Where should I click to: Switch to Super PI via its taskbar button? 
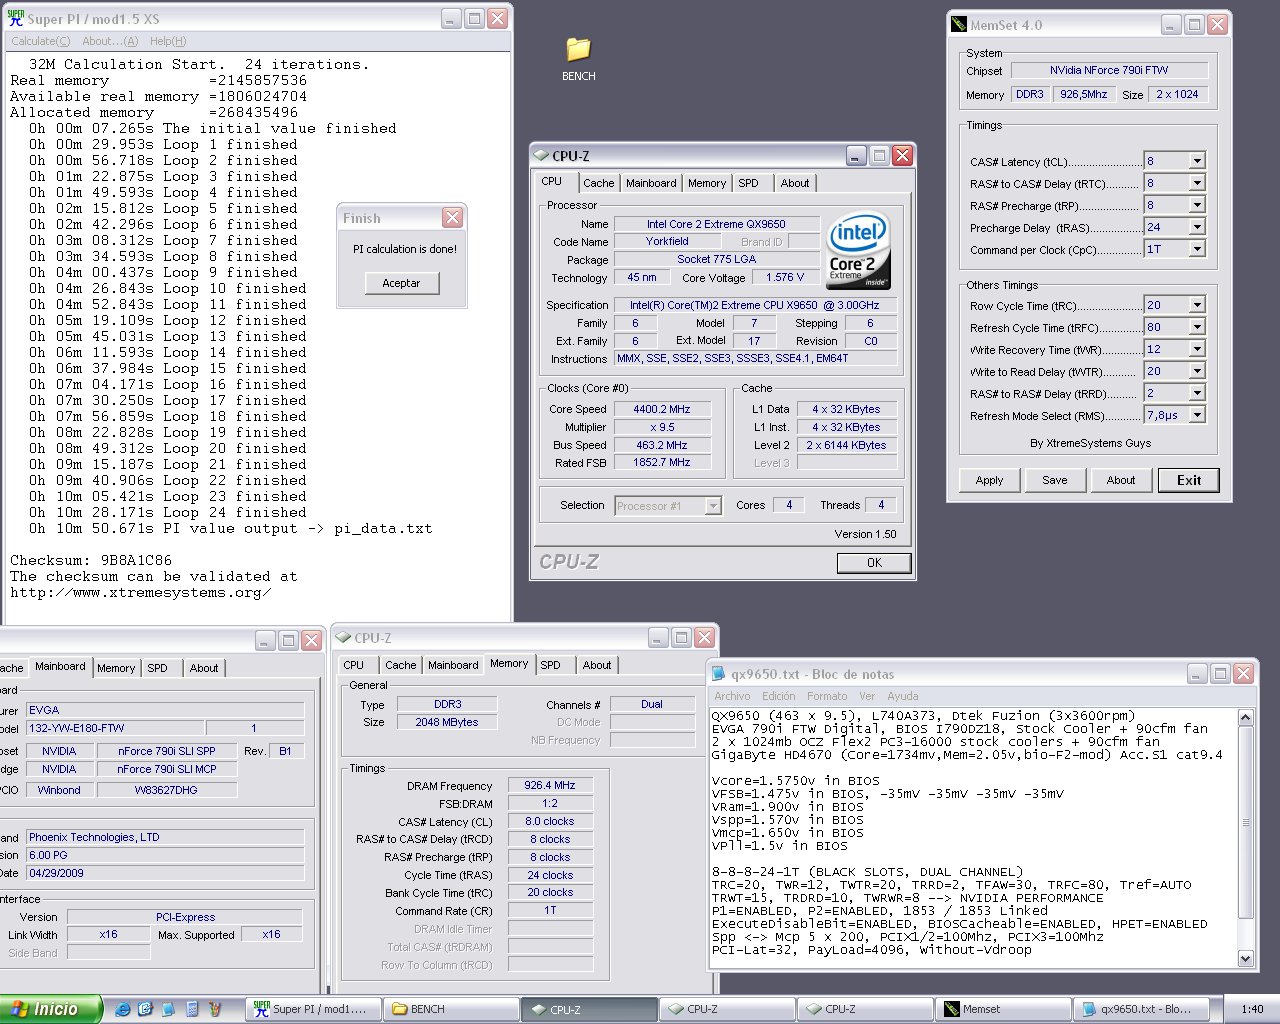[x=314, y=1009]
